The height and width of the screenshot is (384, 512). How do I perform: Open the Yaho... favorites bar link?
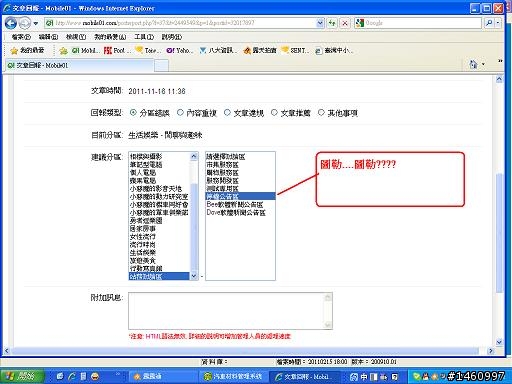tap(180, 50)
